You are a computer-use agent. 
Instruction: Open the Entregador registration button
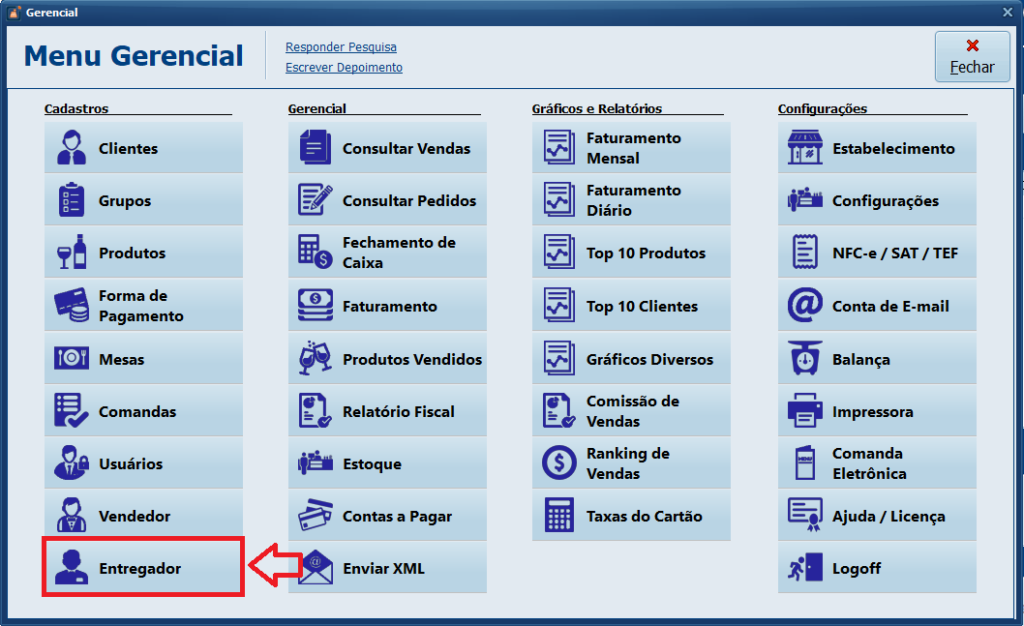[143, 568]
